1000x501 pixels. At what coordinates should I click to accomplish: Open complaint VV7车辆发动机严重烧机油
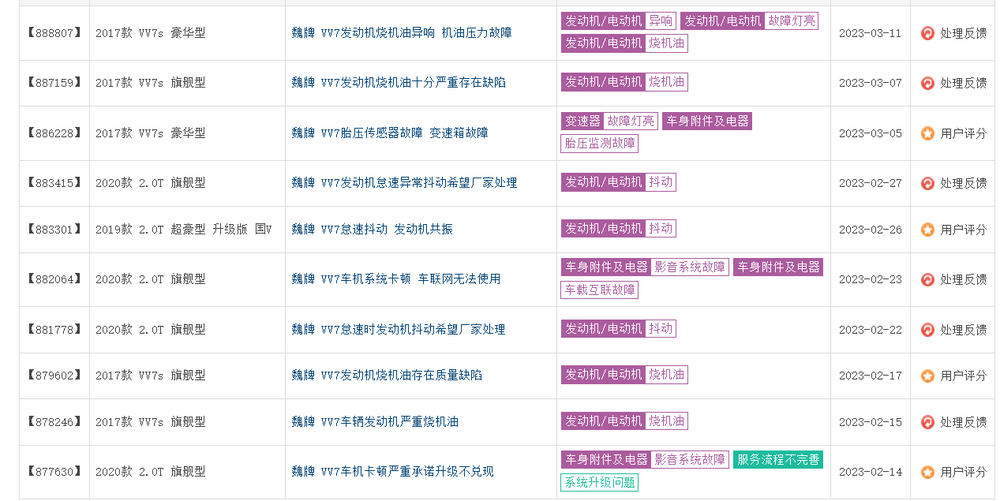pos(375,422)
